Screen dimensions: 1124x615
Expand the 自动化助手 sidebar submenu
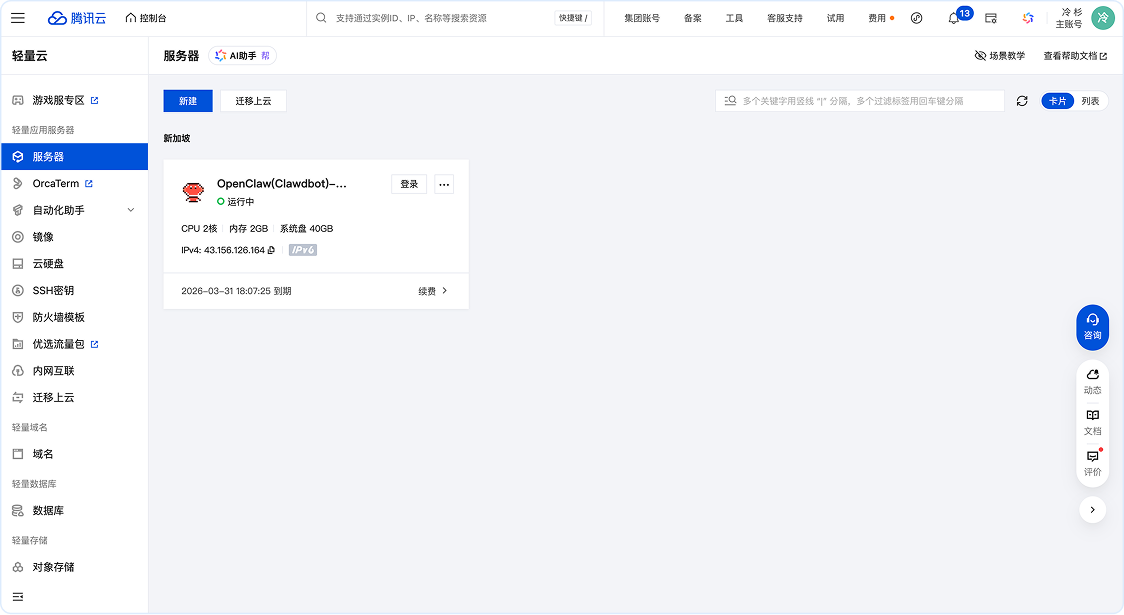(x=131, y=210)
